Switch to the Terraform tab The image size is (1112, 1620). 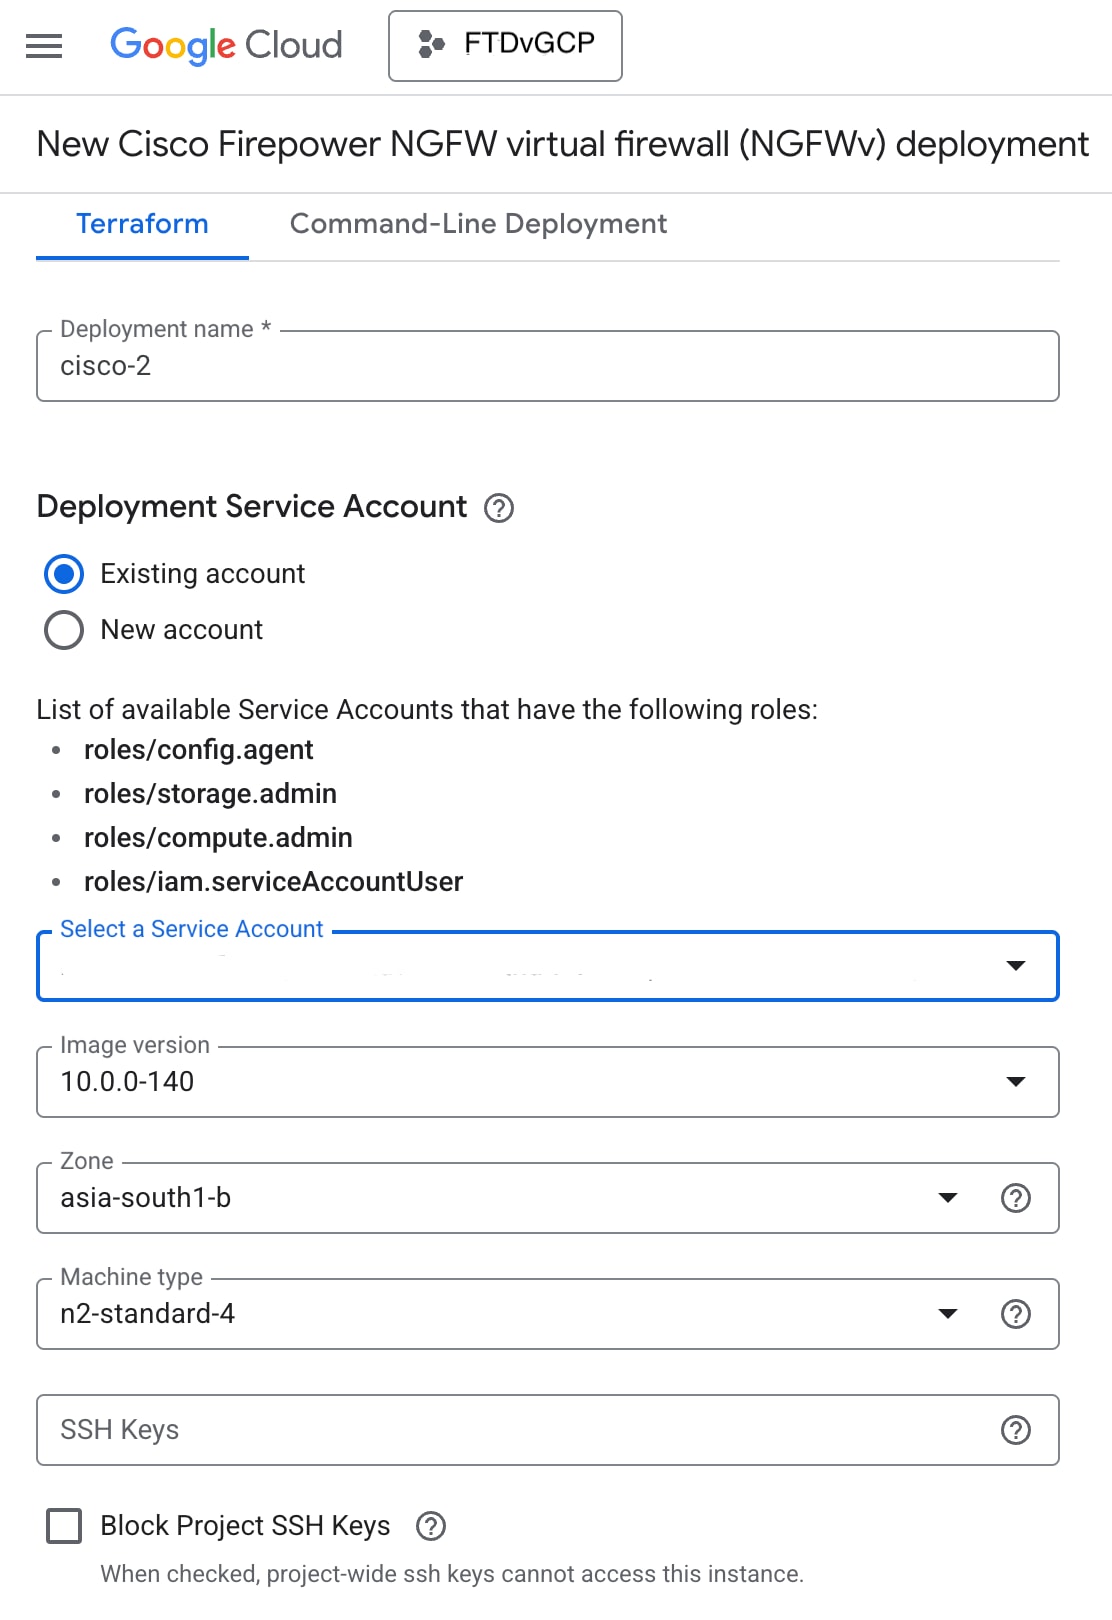tap(142, 224)
